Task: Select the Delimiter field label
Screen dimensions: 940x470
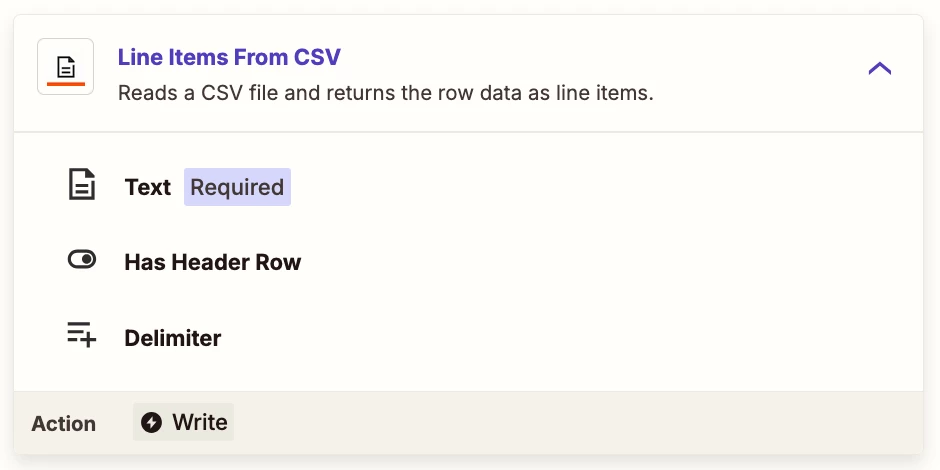Action: 173,338
